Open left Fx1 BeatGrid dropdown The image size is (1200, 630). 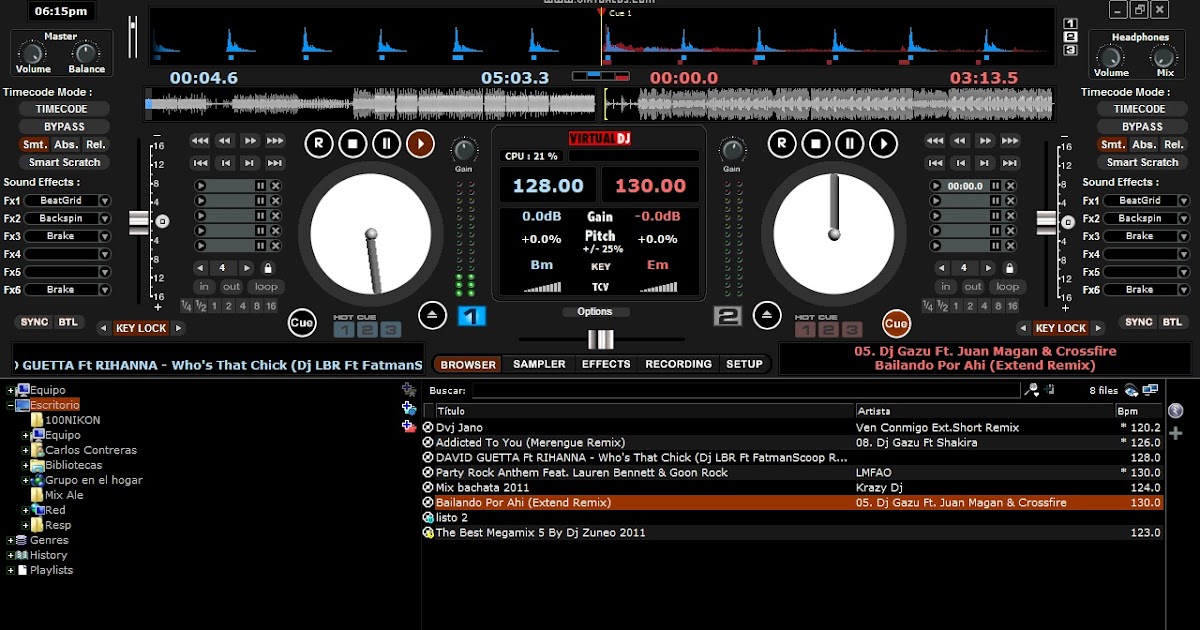coord(104,201)
